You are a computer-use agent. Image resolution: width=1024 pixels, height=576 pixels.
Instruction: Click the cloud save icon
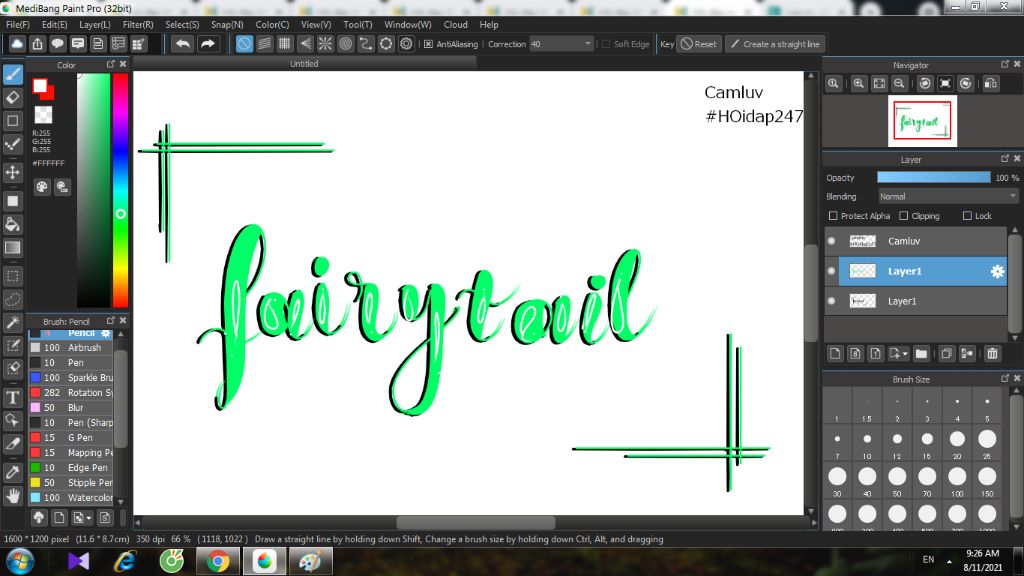pos(17,44)
